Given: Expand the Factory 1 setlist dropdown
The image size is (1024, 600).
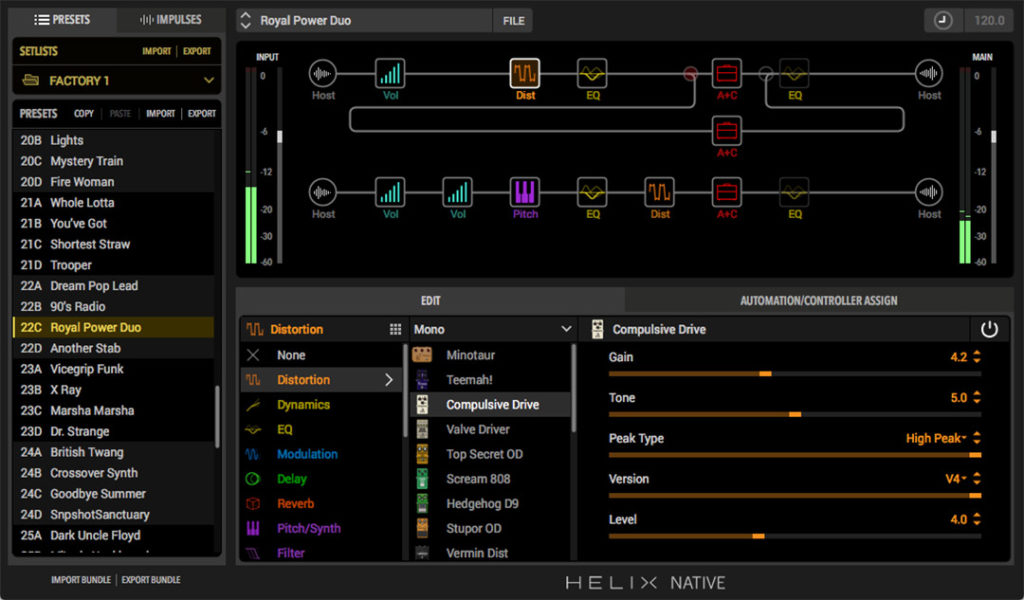Looking at the screenshot, I should coord(209,80).
